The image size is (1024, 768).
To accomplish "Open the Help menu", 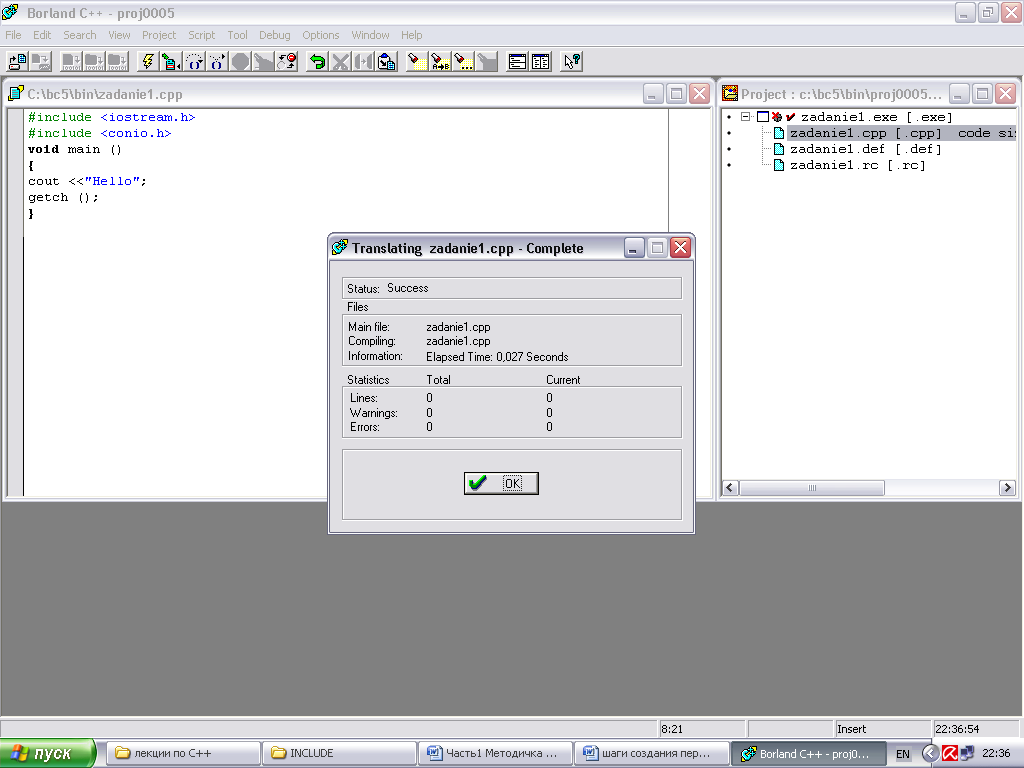I will (411, 35).
